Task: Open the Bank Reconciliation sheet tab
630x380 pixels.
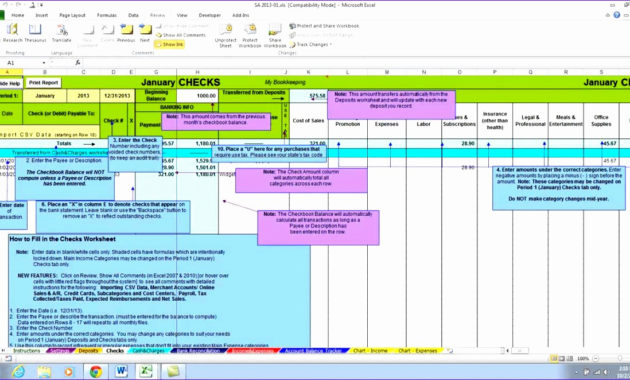Action: [x=198, y=351]
